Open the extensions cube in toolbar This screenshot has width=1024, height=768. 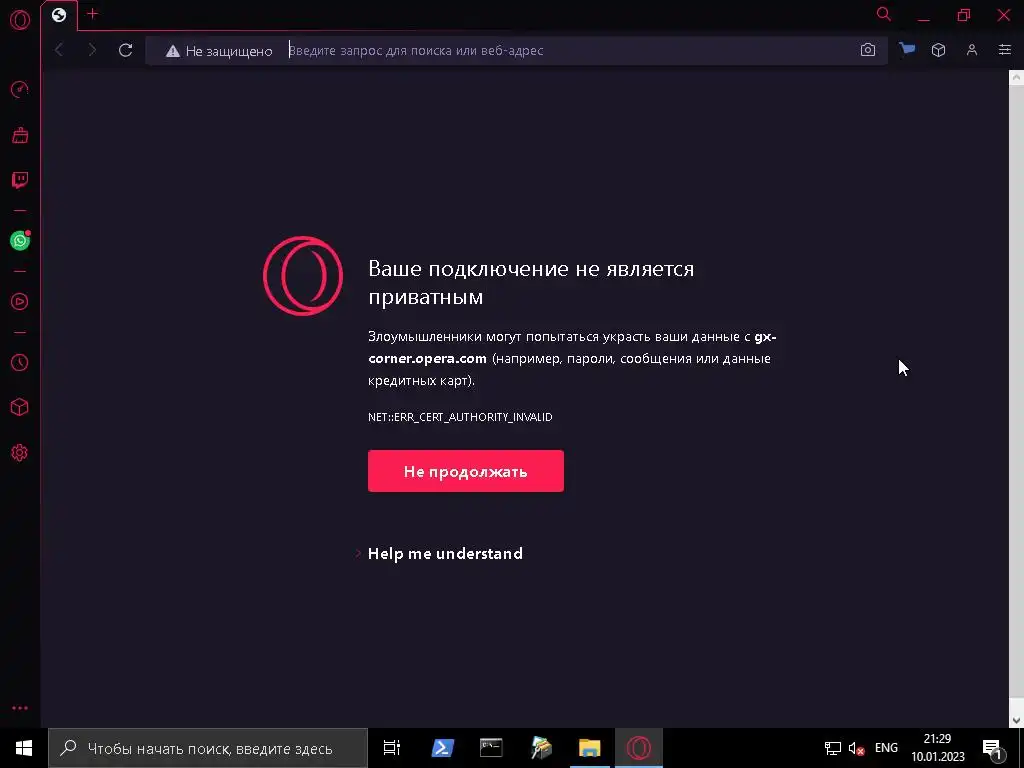click(938, 50)
